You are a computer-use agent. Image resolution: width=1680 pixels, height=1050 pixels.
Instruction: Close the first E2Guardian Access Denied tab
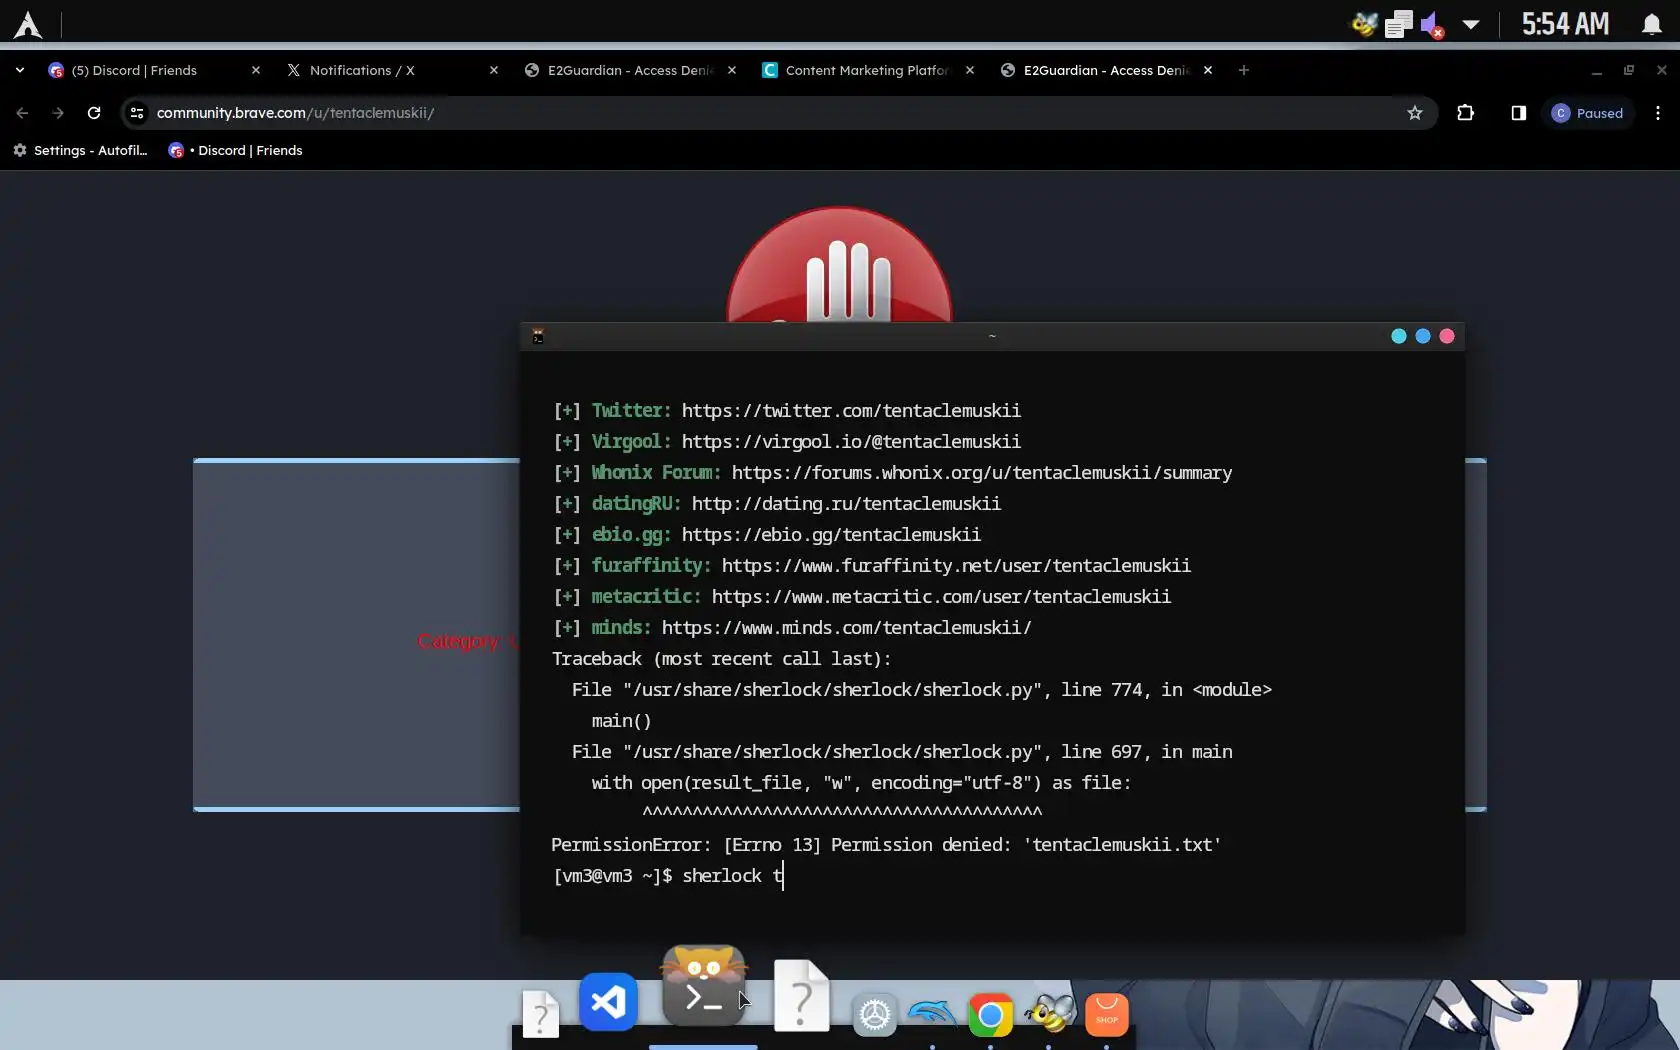pos(732,70)
